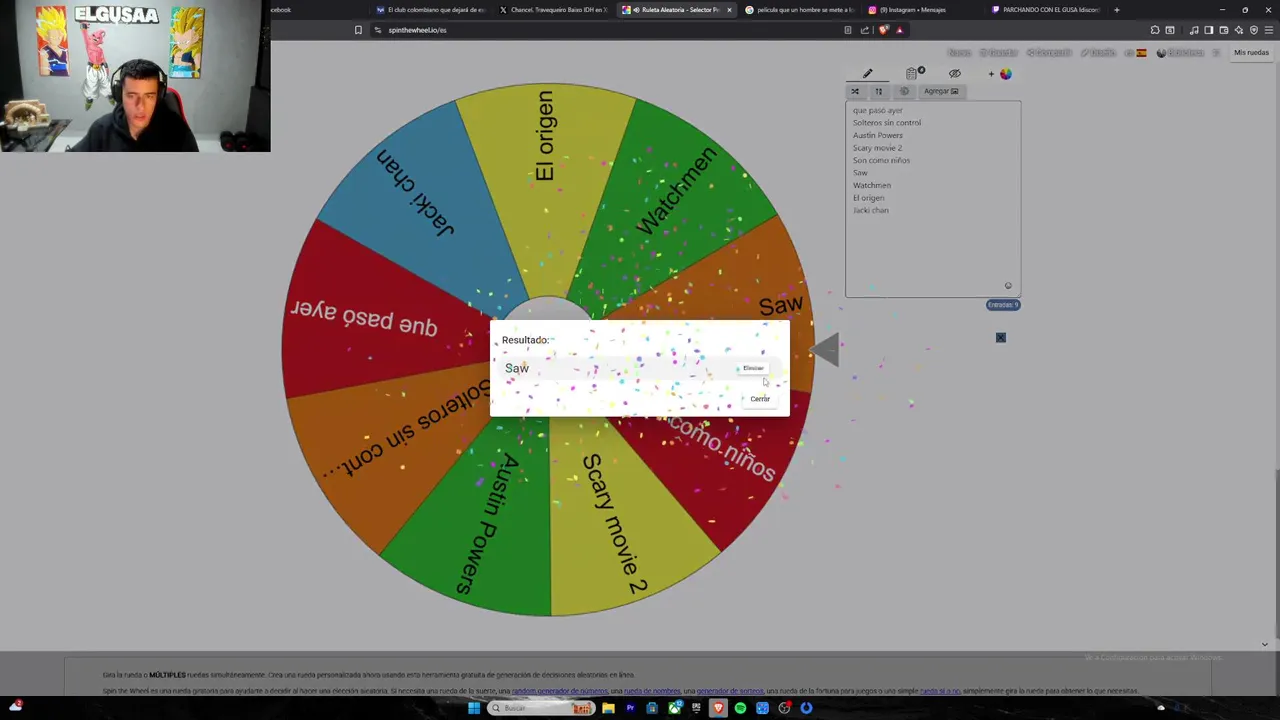Open File Explorer from taskbar
Viewport: 1280px width, 720px height.
point(608,708)
